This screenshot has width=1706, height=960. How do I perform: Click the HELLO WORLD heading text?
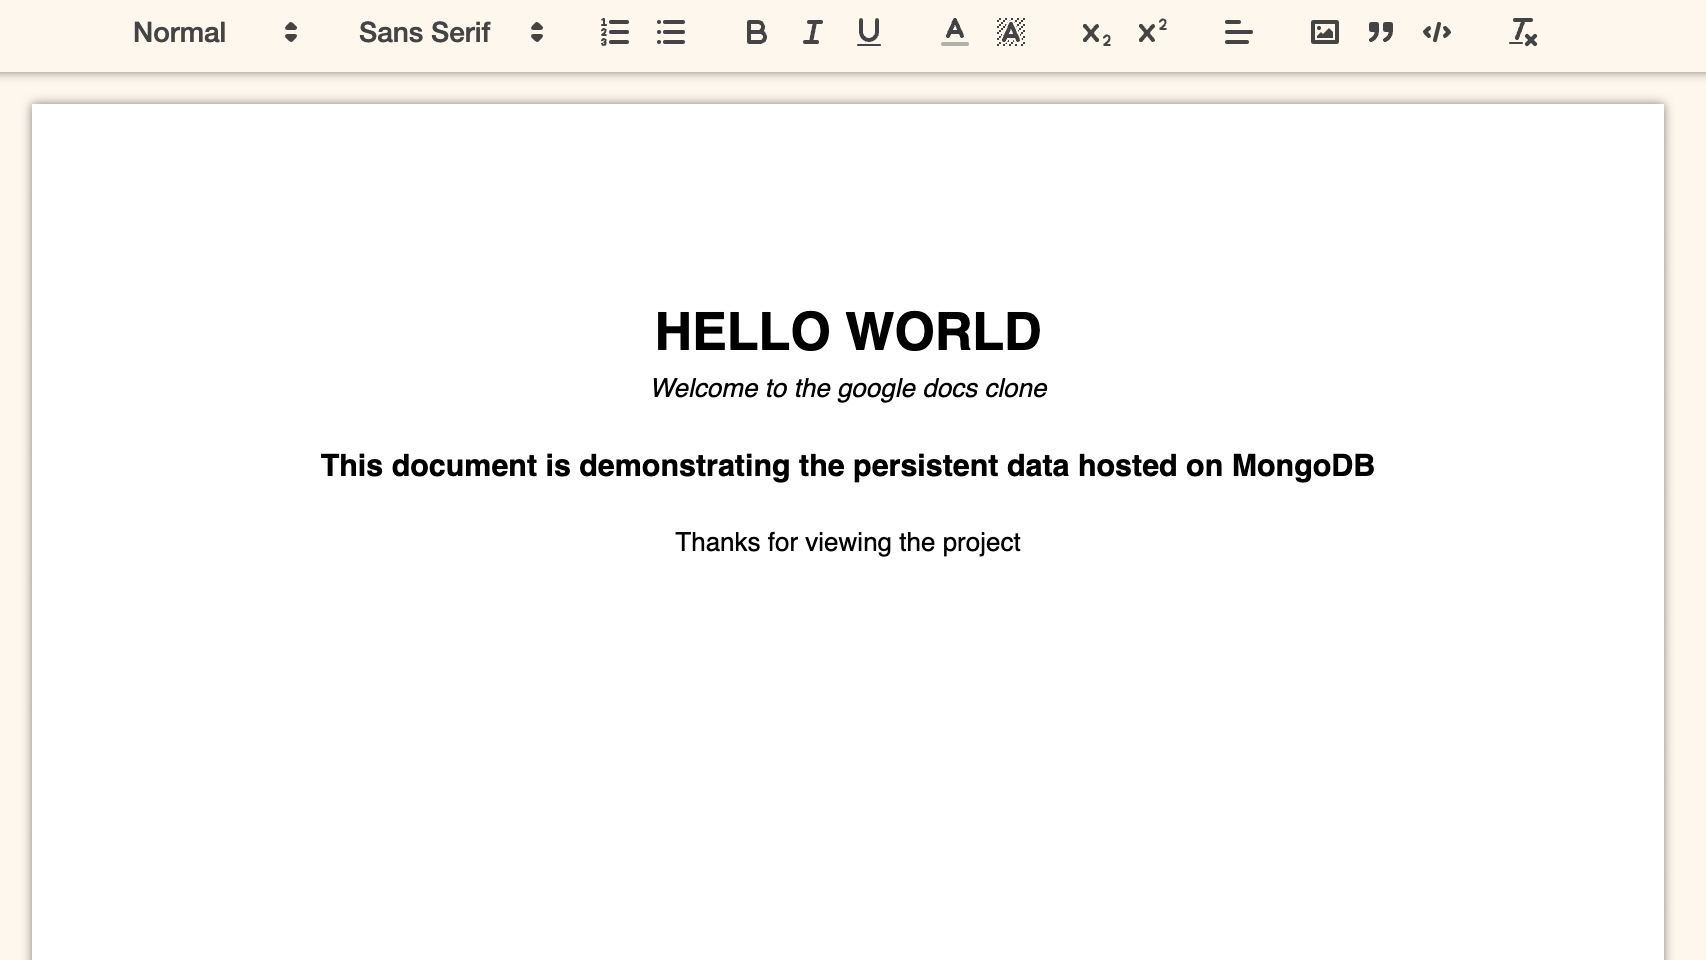click(848, 332)
